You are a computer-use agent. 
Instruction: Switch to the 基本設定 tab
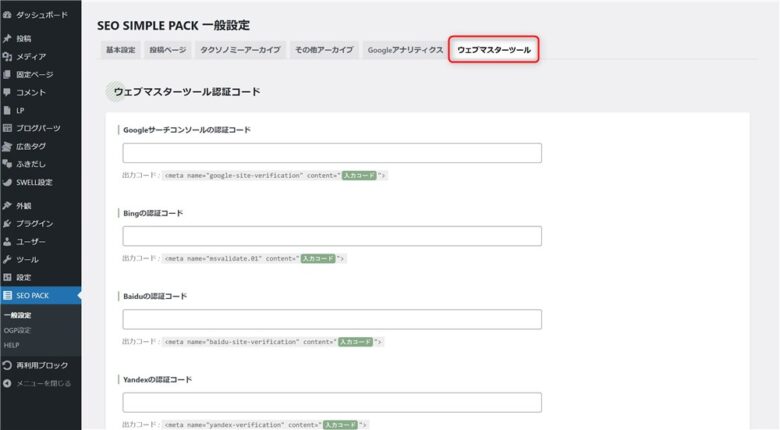tap(120, 49)
